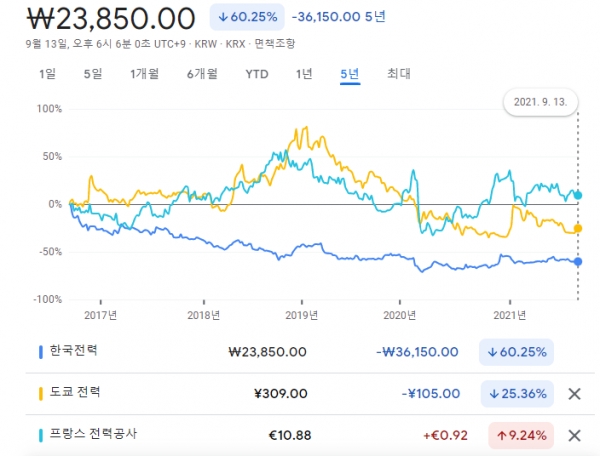Switch to the 6개월 range tab
Screen dimensions: 600x456
click(x=202, y=73)
